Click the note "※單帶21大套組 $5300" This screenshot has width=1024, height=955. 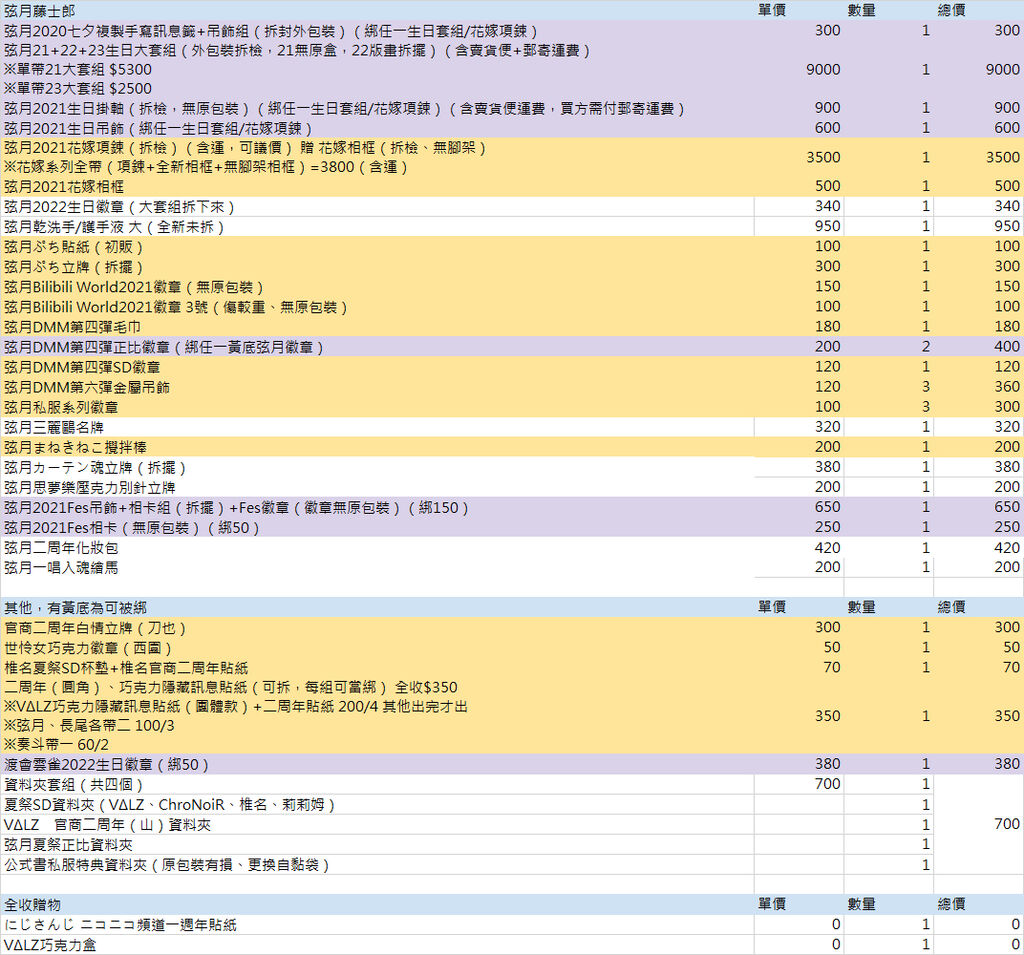click(x=78, y=69)
